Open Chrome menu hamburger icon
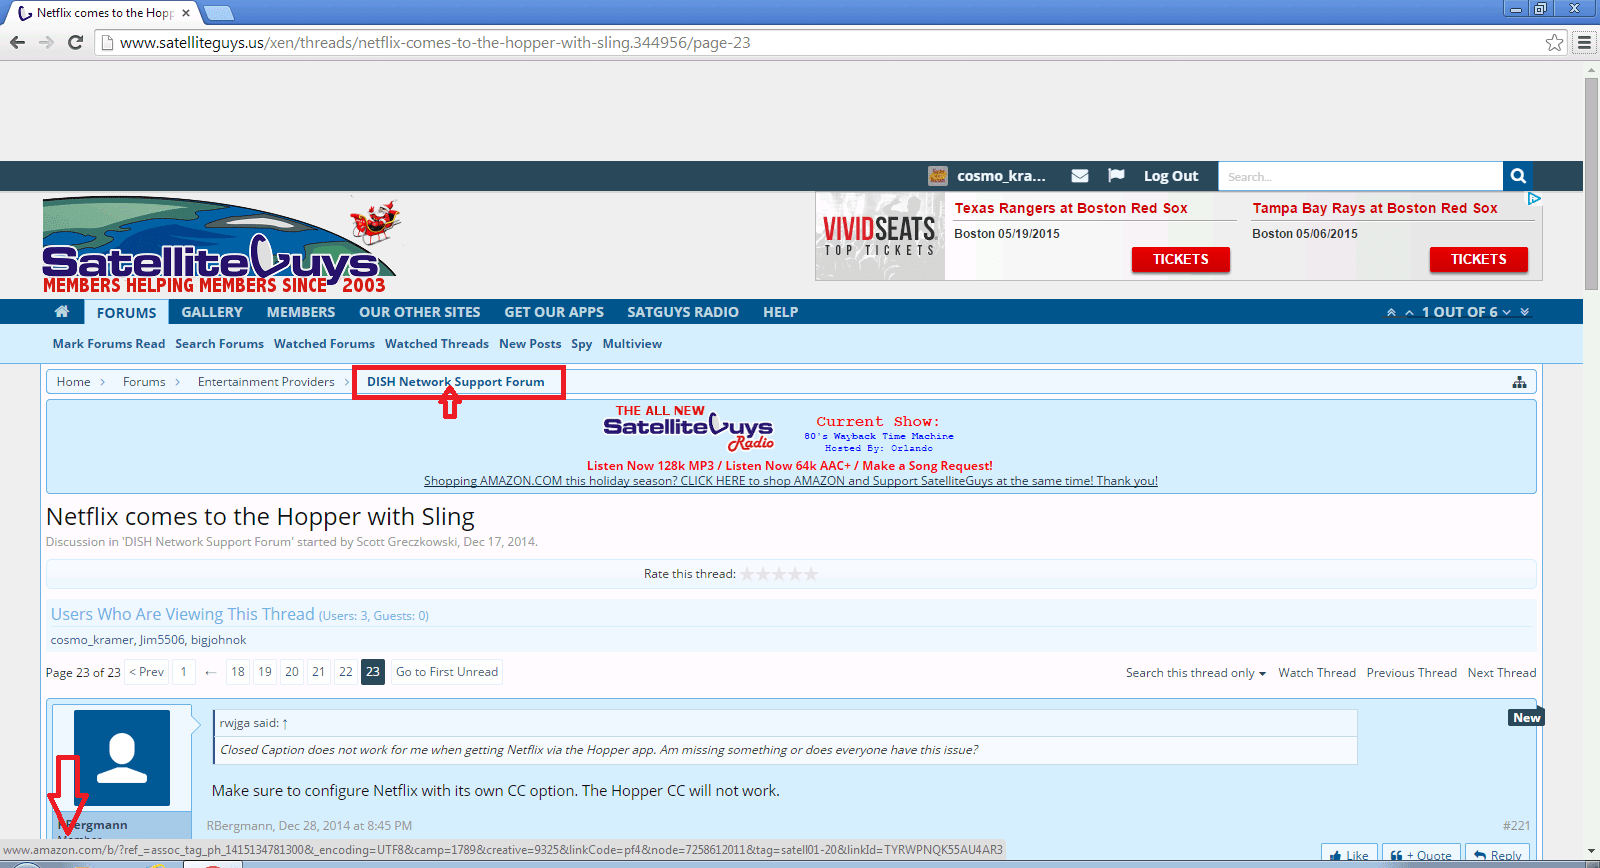Screen dimensions: 1600x868 (x=1584, y=43)
